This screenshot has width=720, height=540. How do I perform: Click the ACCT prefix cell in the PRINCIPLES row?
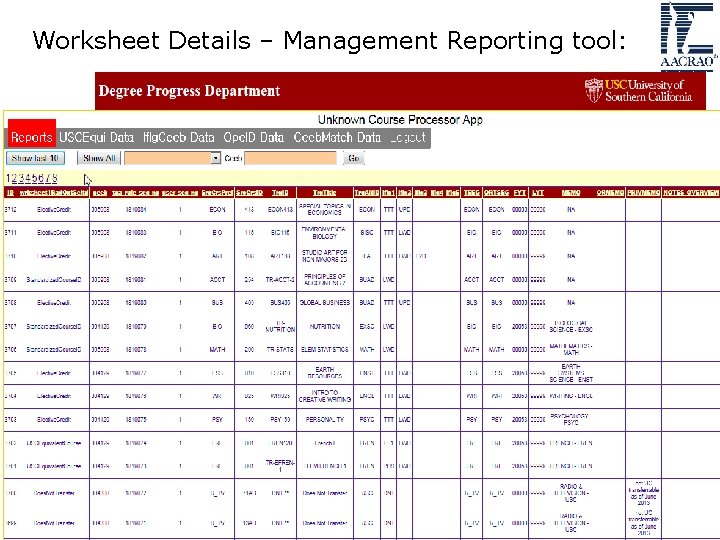(x=217, y=280)
